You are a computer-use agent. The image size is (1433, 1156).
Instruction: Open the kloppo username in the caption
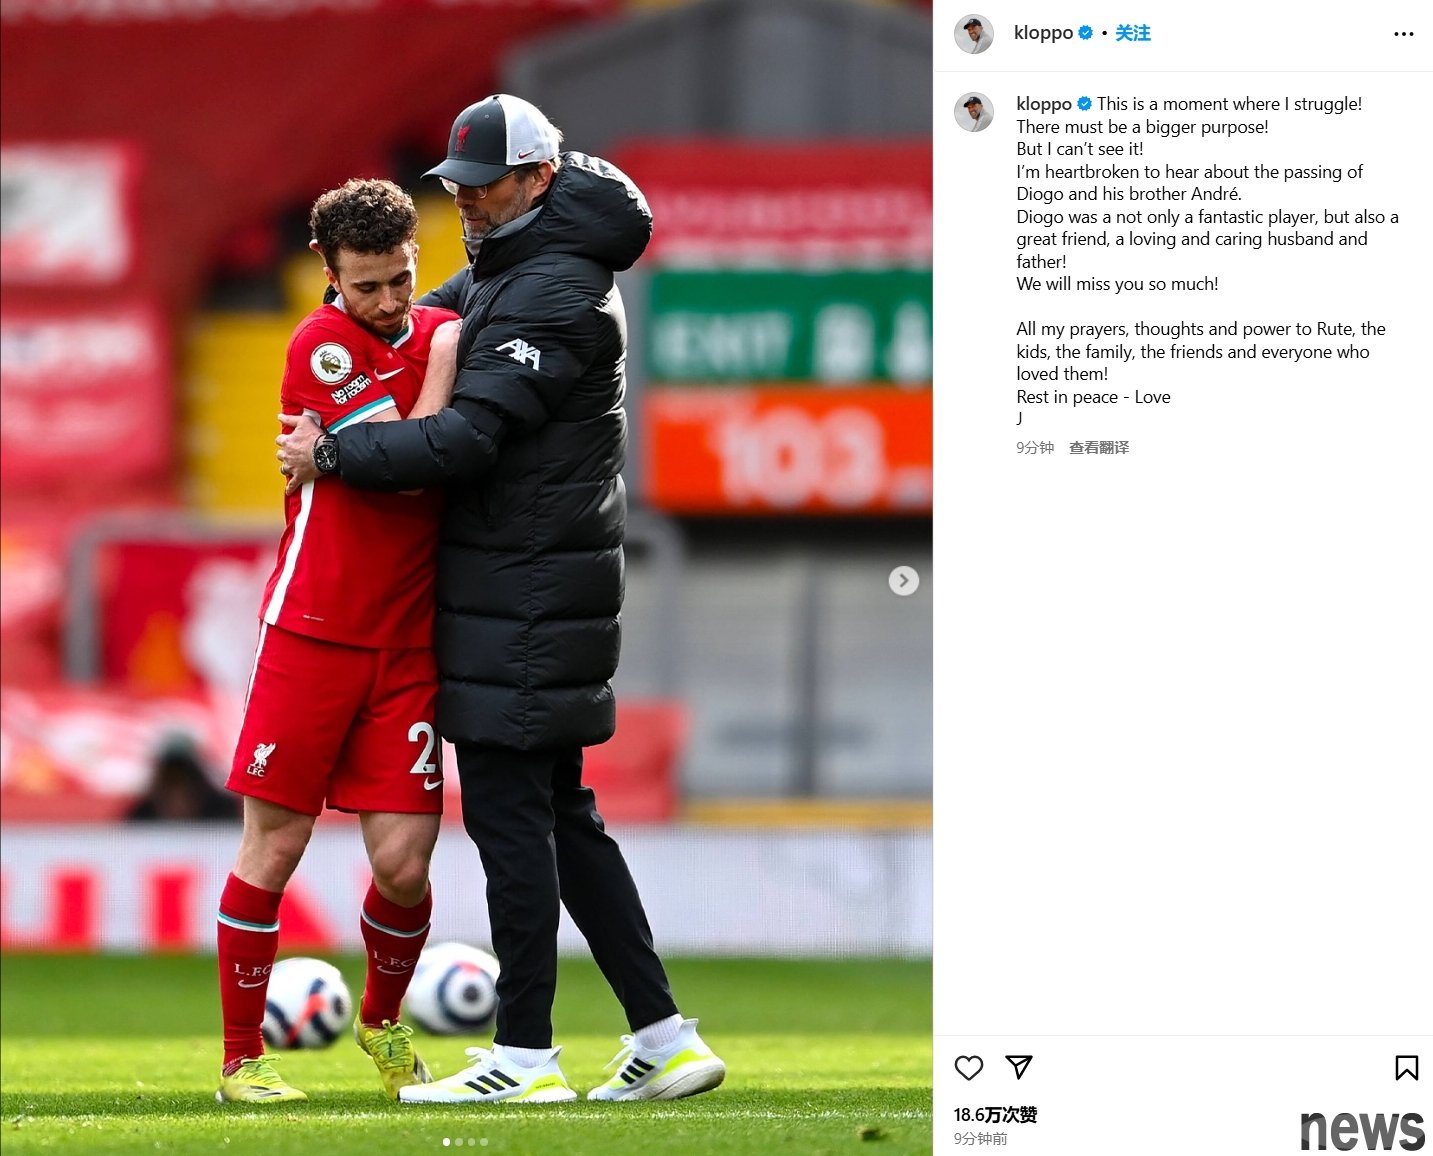coord(1044,104)
